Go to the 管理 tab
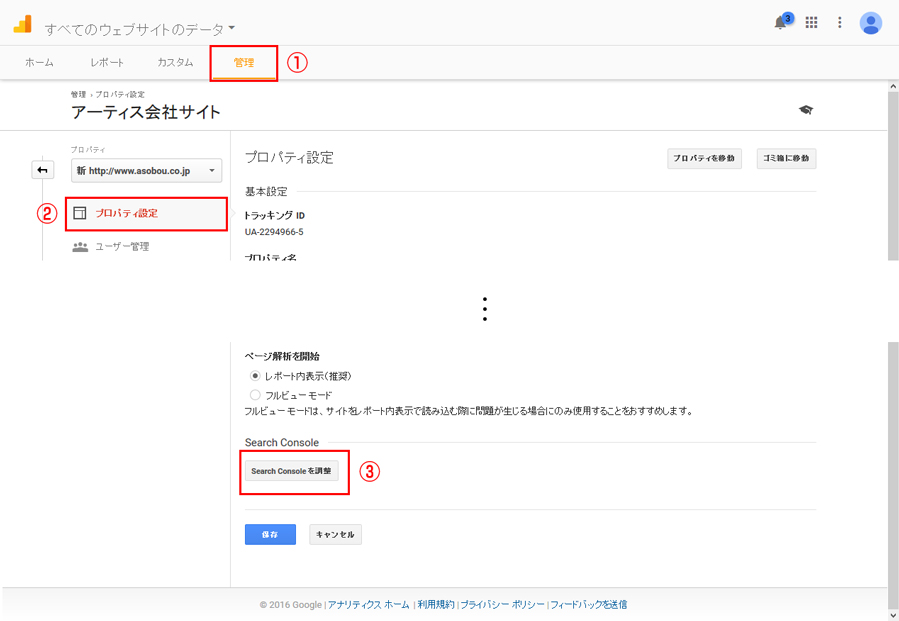 coord(244,63)
